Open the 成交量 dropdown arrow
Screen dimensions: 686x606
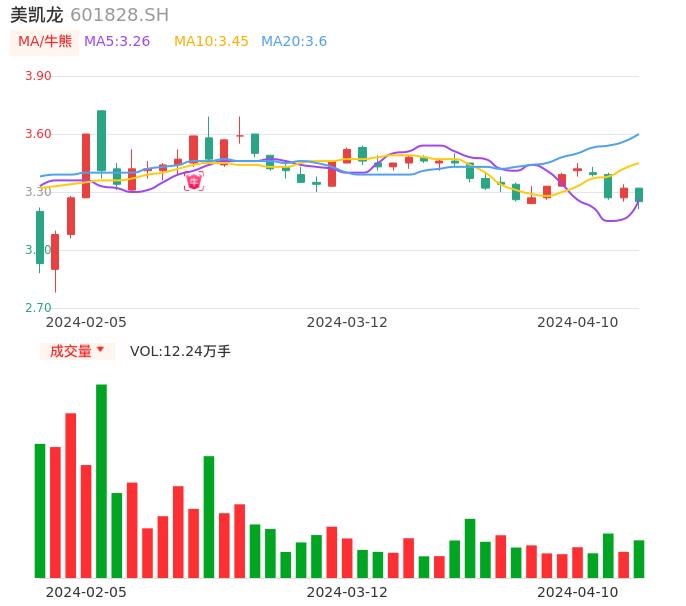point(100,350)
